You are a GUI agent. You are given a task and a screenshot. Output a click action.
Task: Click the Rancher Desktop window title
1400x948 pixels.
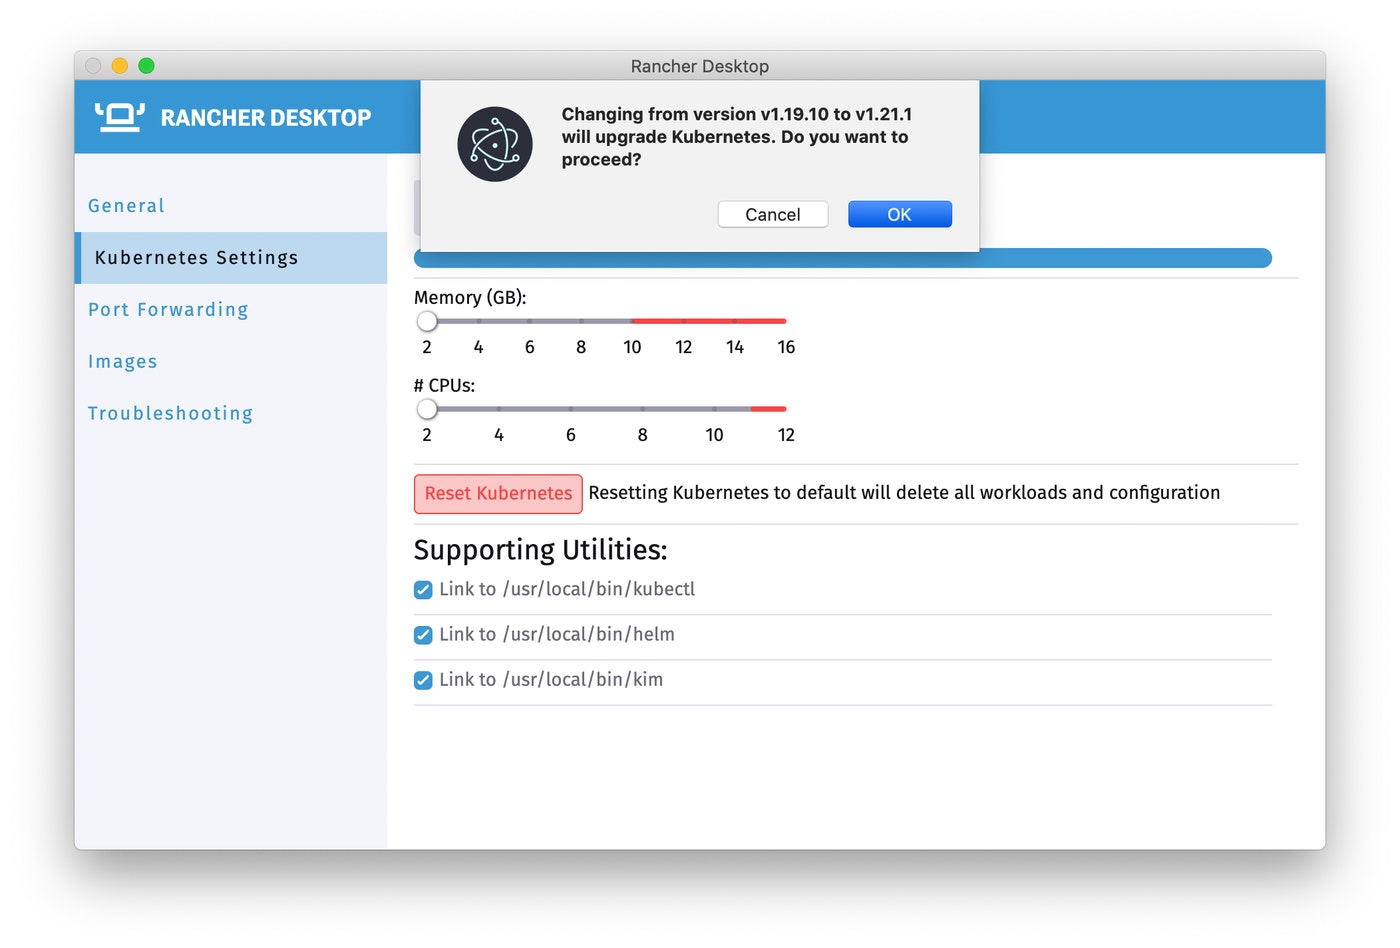699,66
